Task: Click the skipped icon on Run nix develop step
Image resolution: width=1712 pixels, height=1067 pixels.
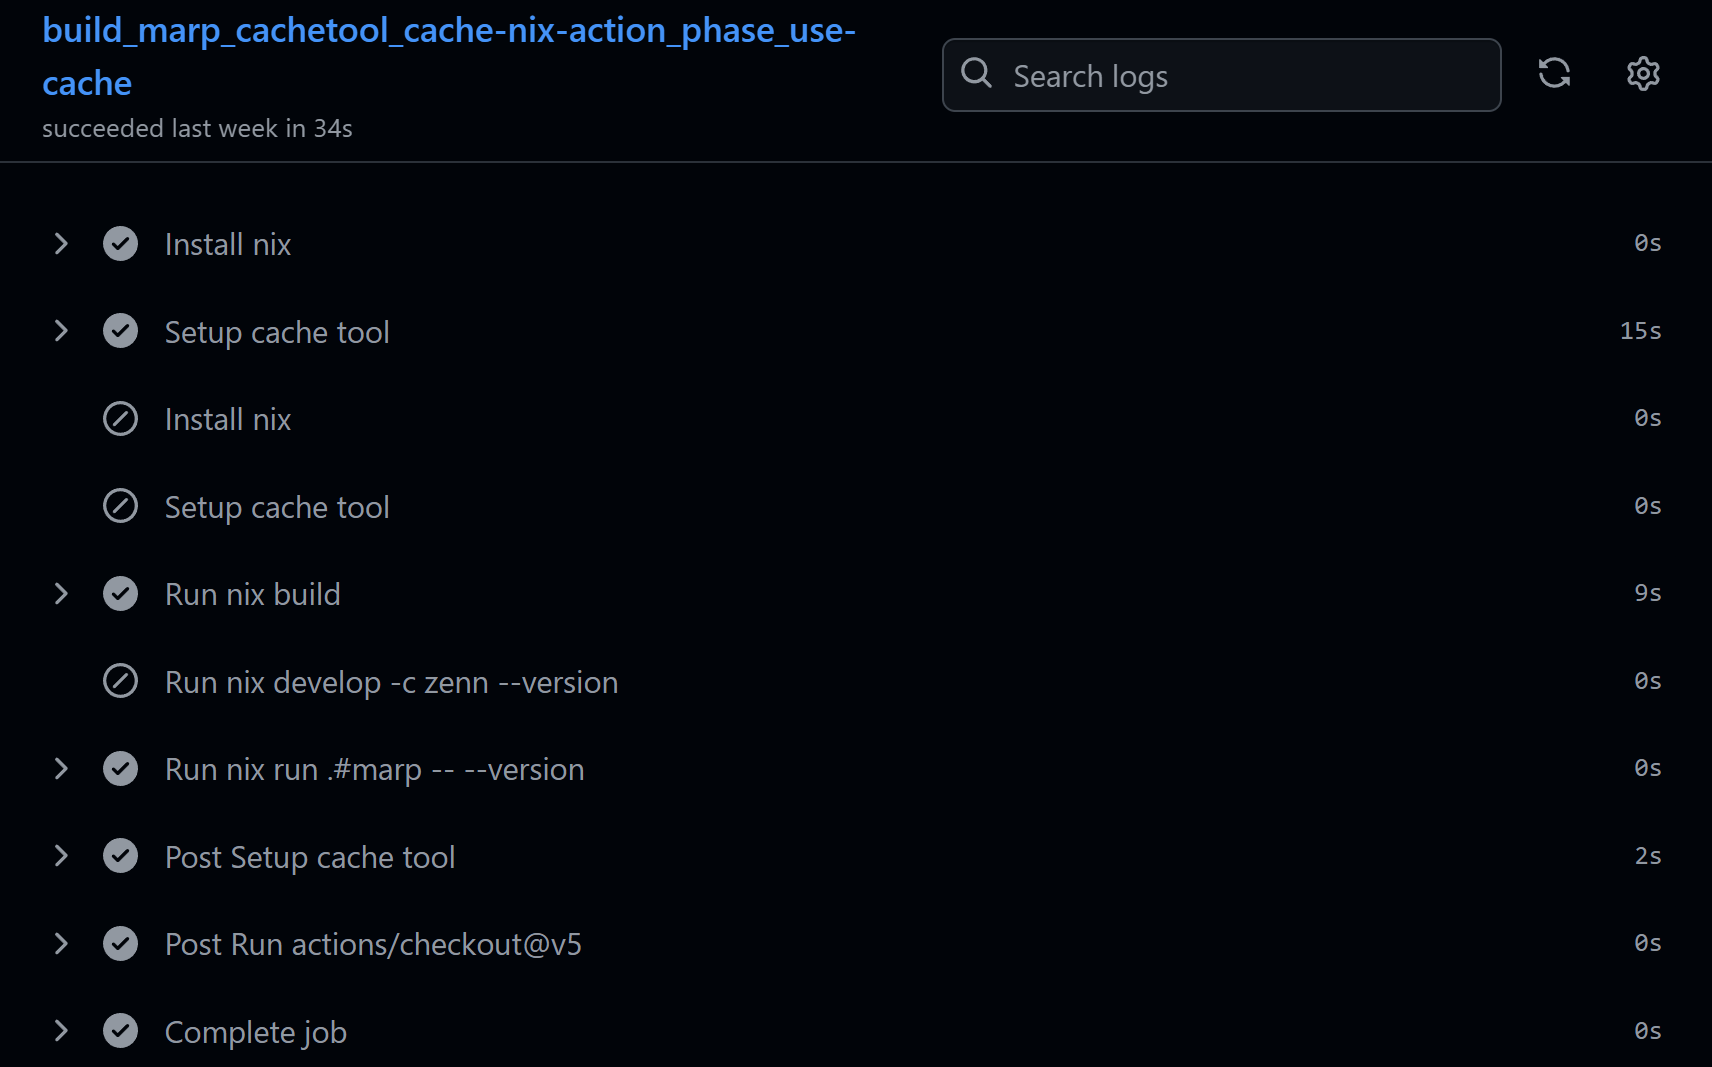Action: click(x=120, y=681)
